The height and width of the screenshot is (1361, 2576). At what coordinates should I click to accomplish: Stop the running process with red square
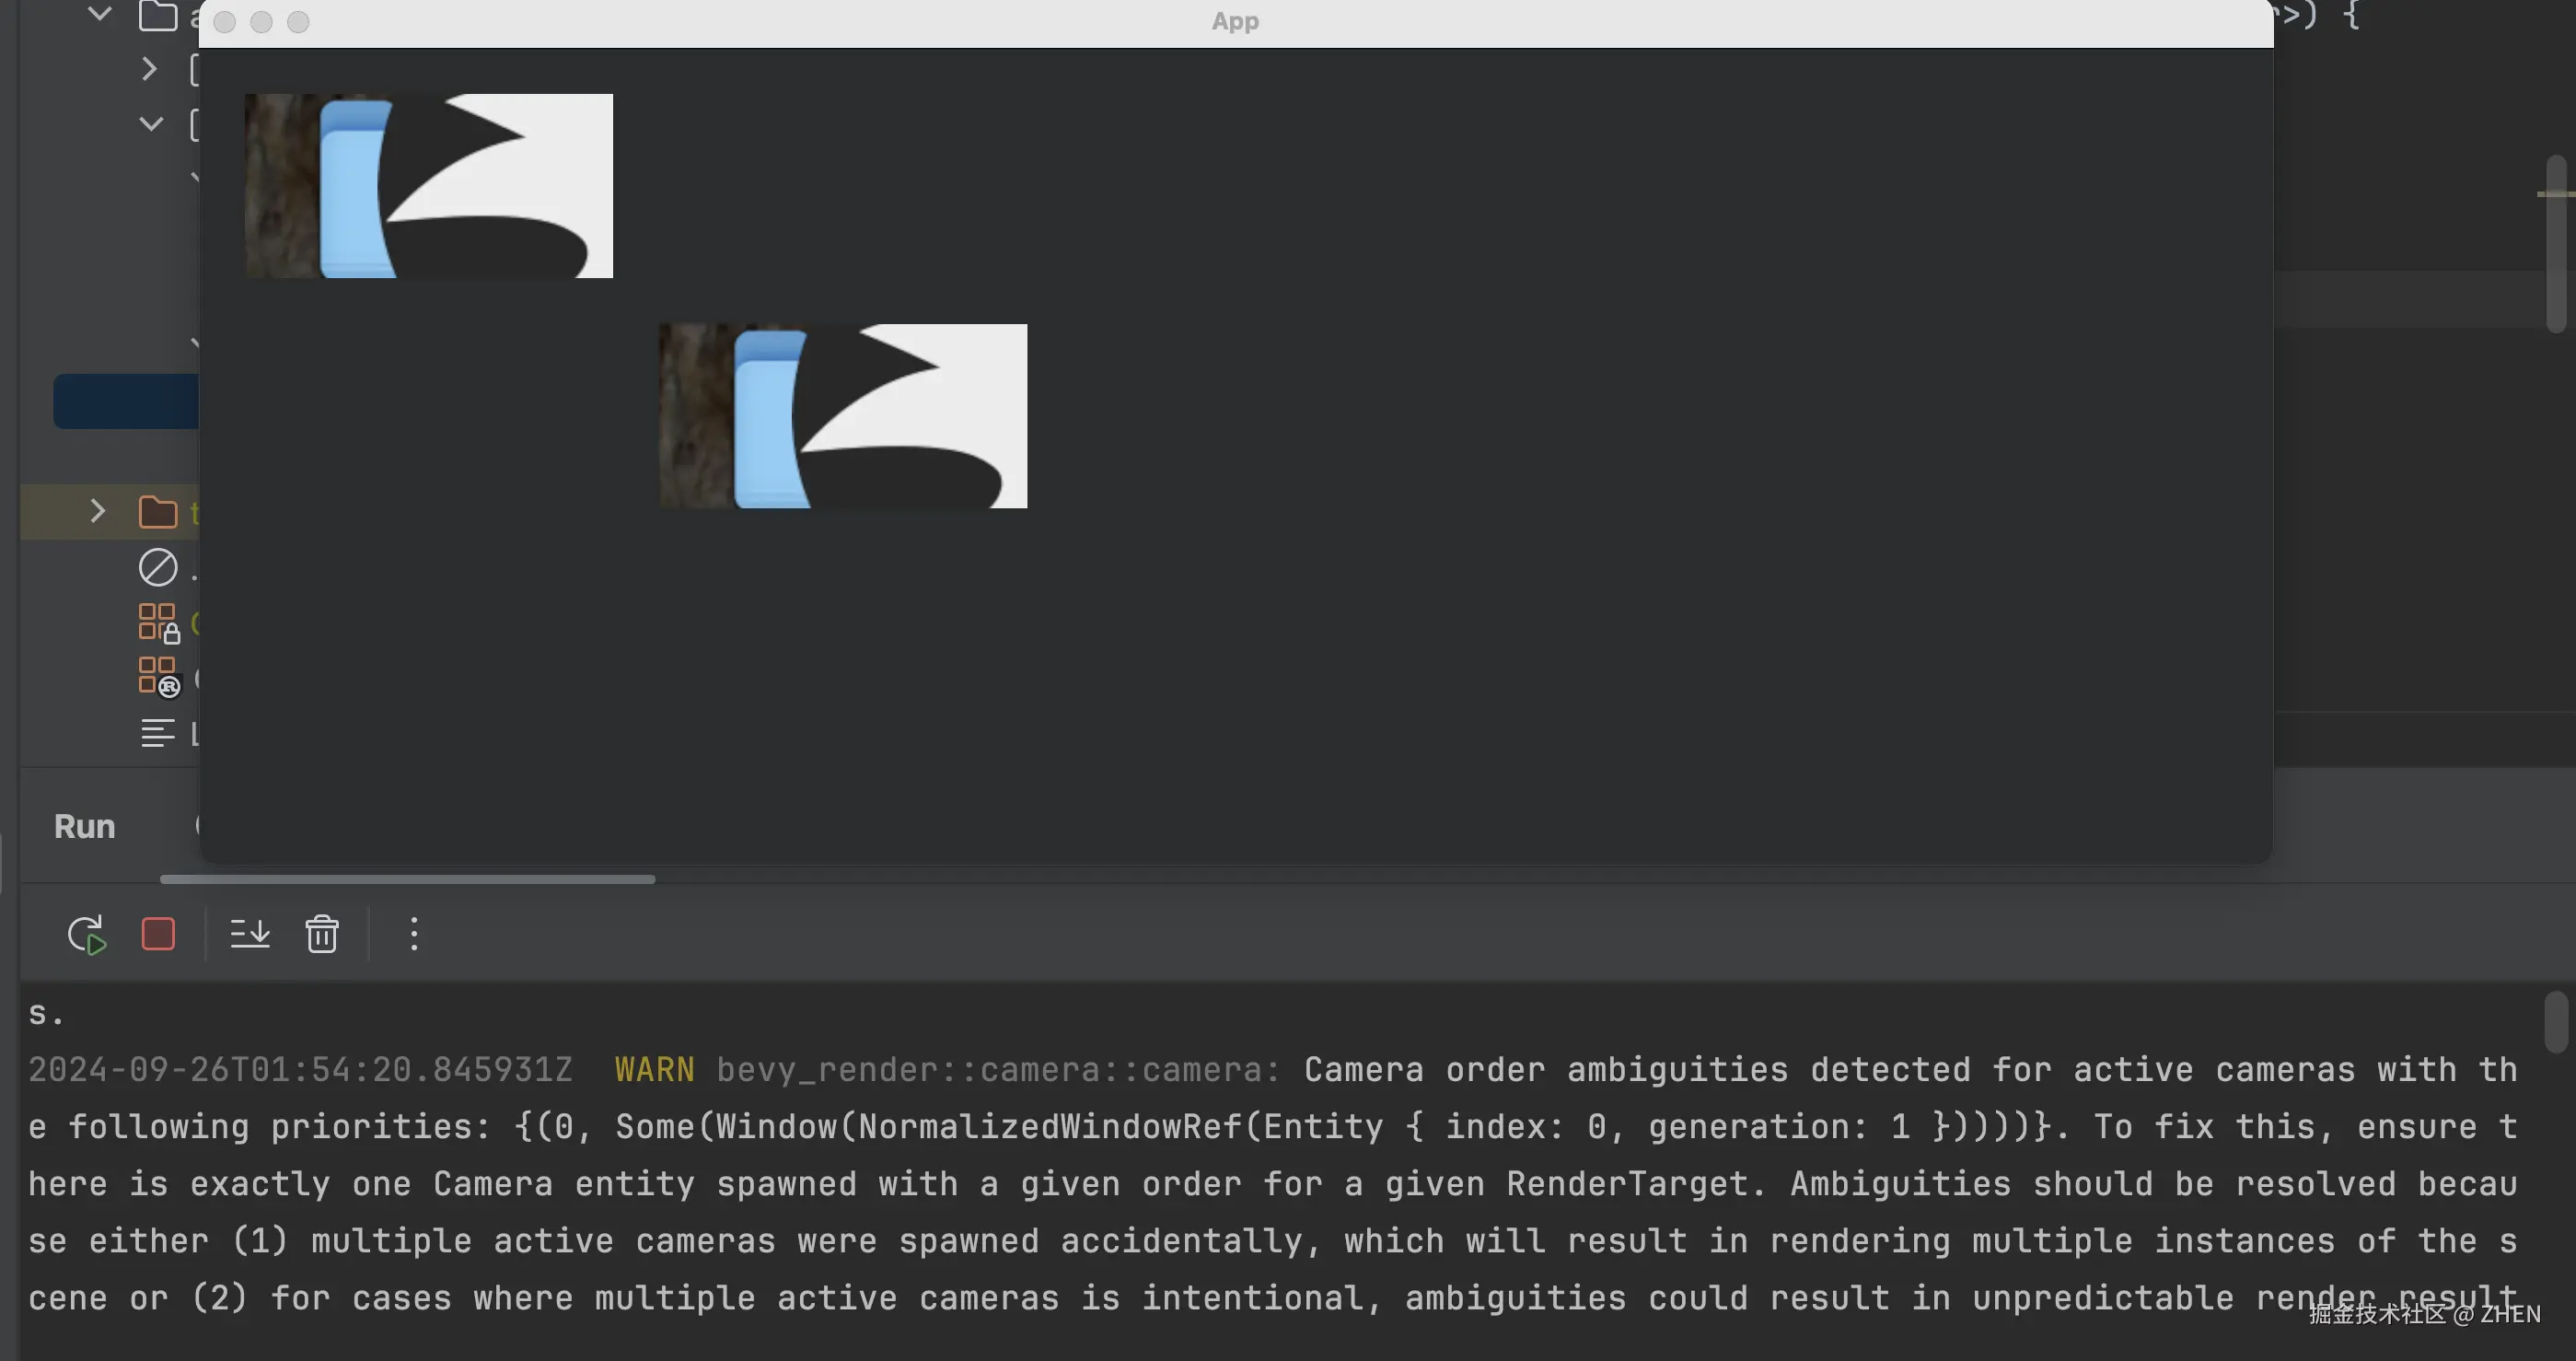(x=158, y=934)
